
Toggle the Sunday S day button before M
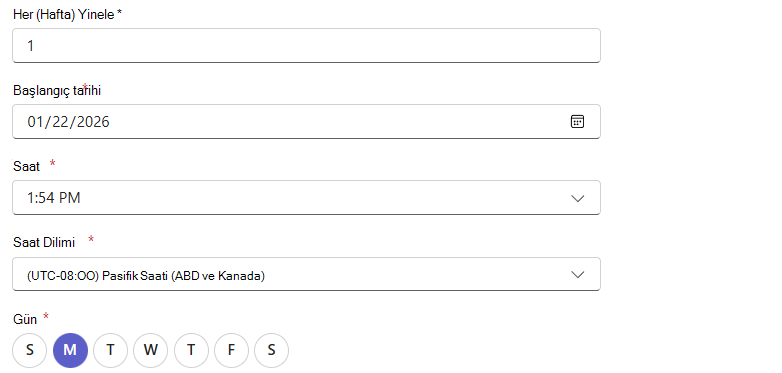point(29,350)
